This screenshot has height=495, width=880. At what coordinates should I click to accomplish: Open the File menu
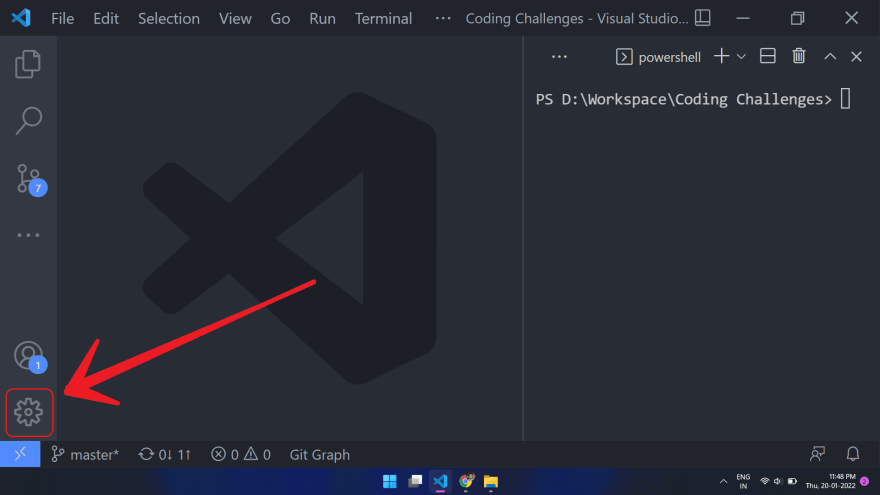point(62,19)
